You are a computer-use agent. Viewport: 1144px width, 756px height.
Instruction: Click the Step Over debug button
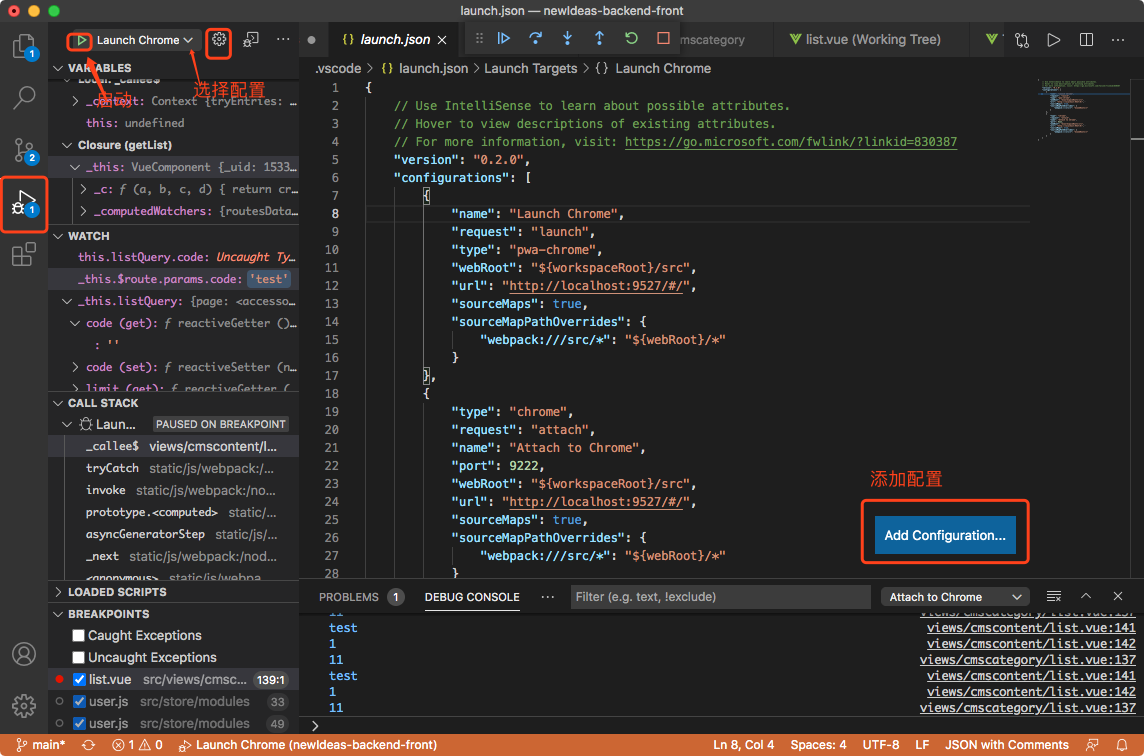(536, 39)
